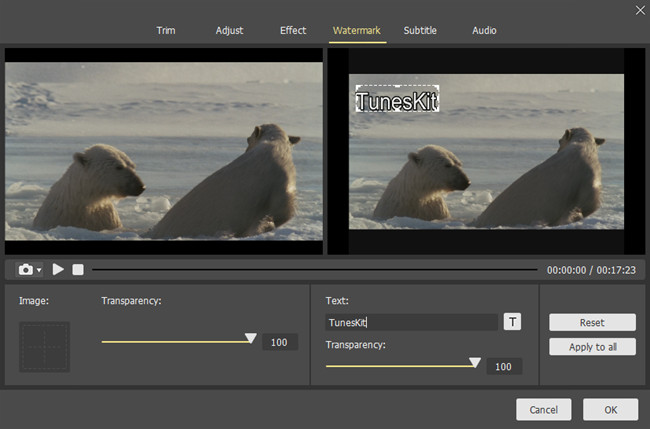Image resolution: width=650 pixels, height=429 pixels.
Task: Click the video playback progress bar
Action: 315,270
